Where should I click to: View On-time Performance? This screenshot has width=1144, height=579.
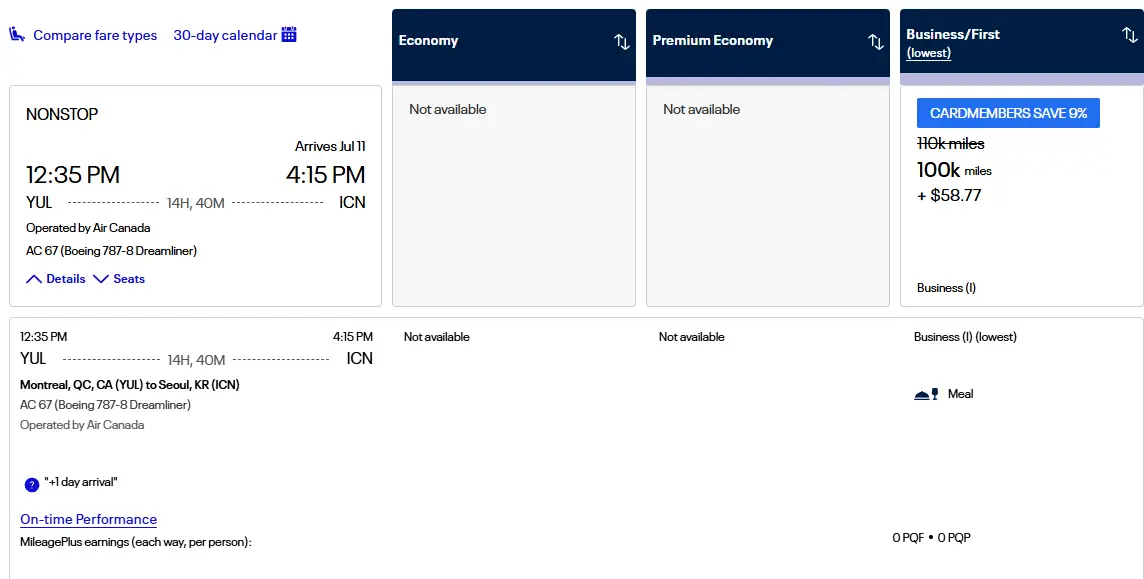[x=88, y=519]
